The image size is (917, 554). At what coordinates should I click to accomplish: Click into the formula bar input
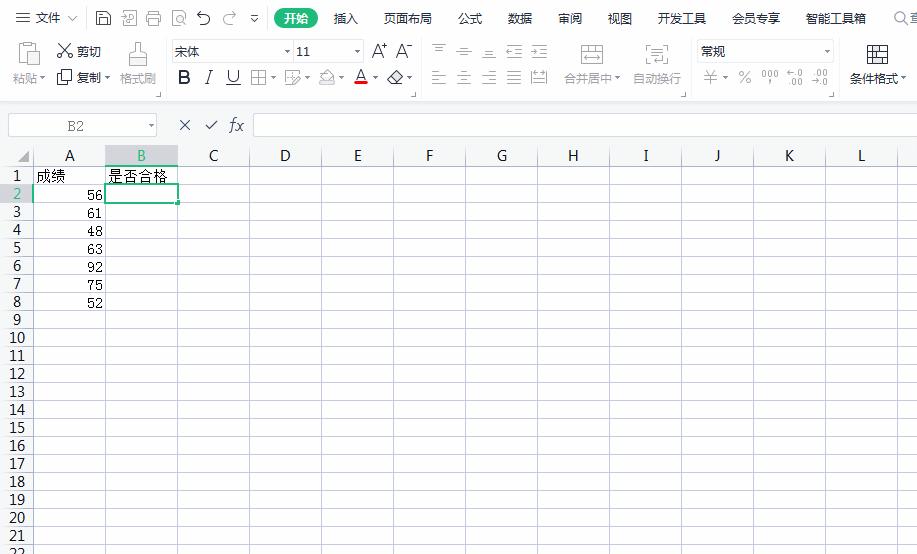(585, 125)
